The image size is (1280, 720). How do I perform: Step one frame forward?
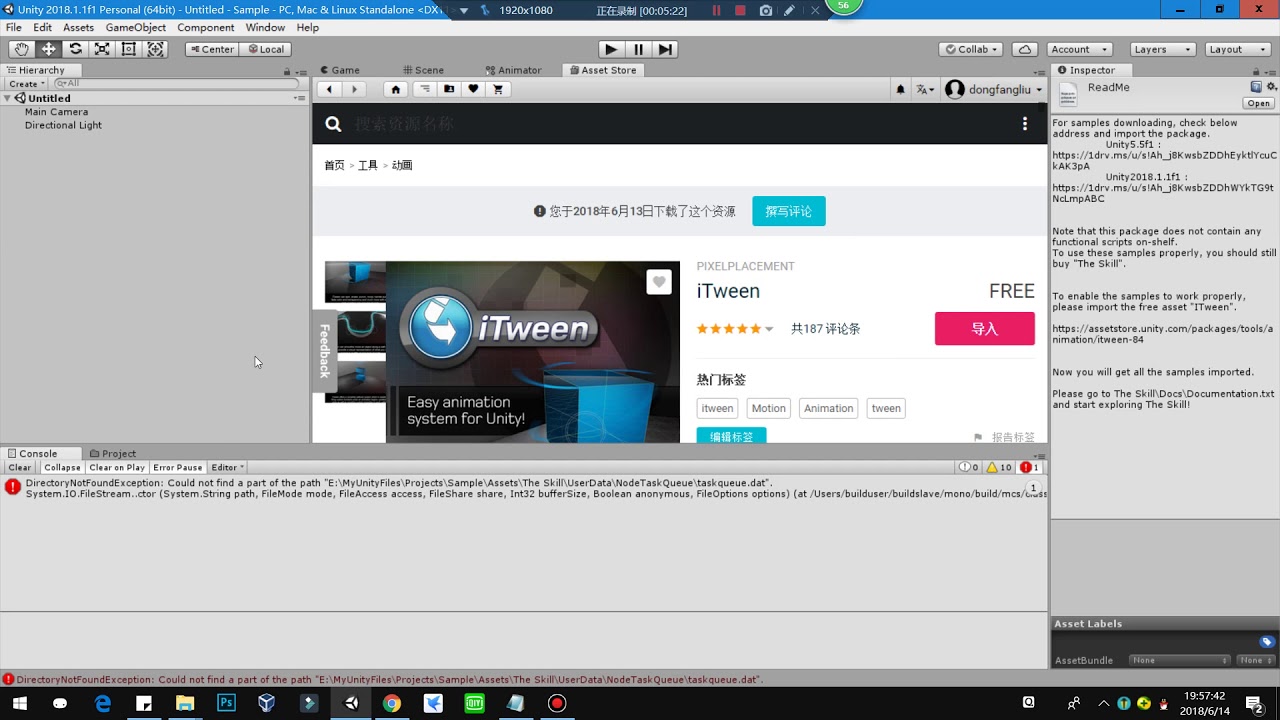tap(665, 49)
